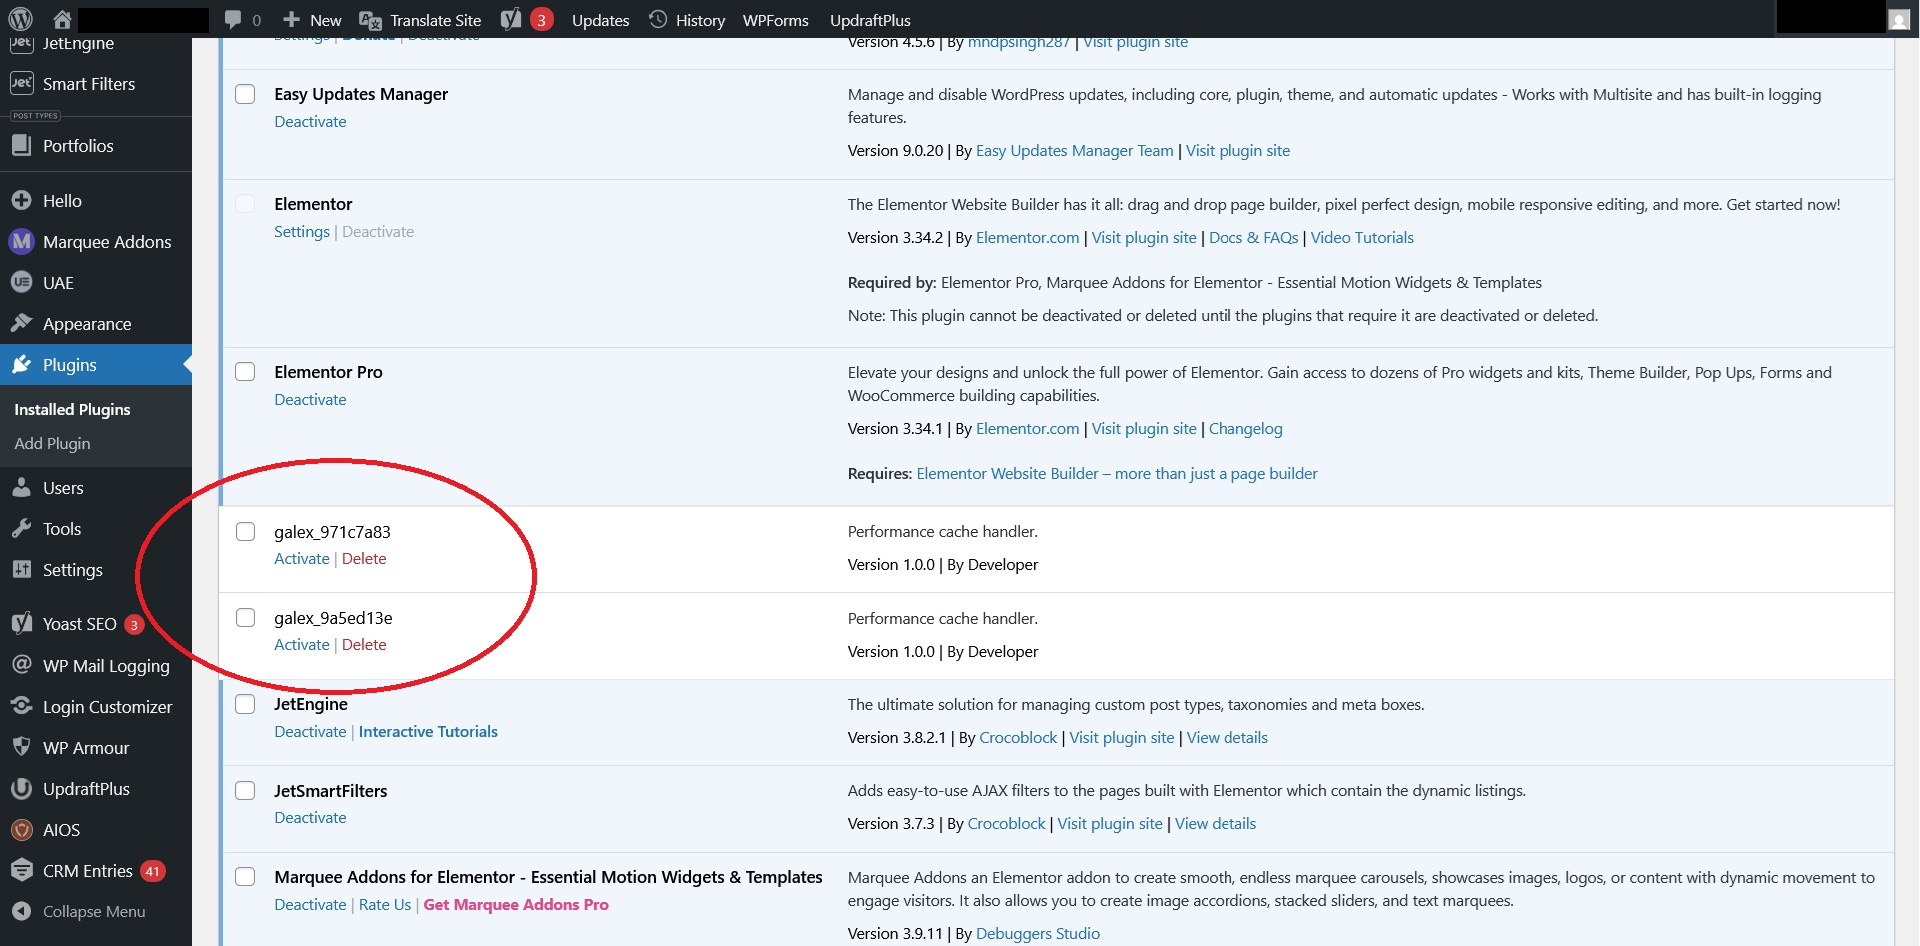Open Users icon in sidebar

tap(22, 488)
